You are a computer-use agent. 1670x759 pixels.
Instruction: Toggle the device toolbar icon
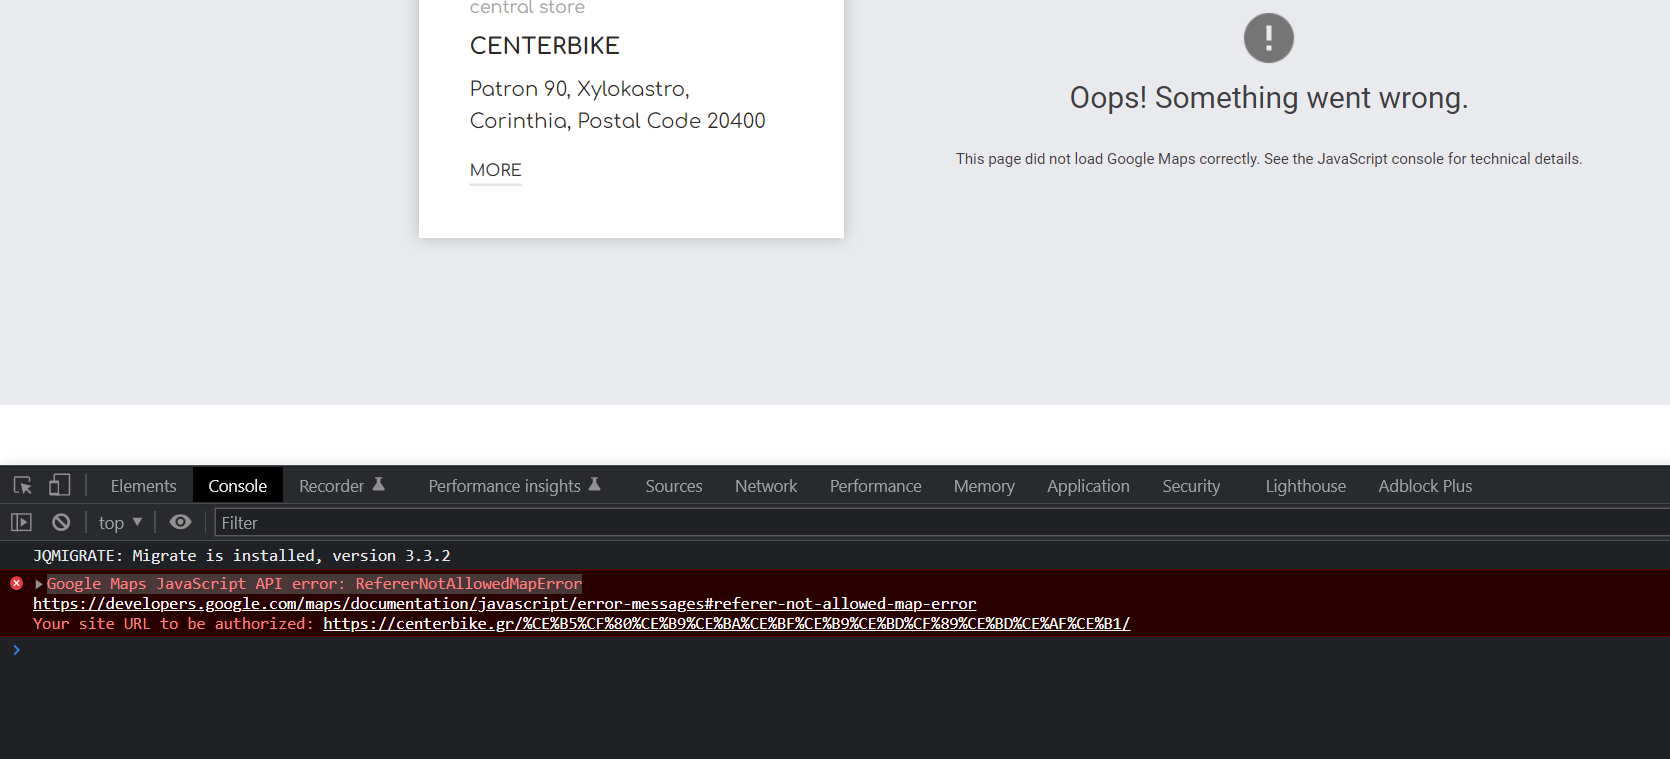tap(60, 485)
